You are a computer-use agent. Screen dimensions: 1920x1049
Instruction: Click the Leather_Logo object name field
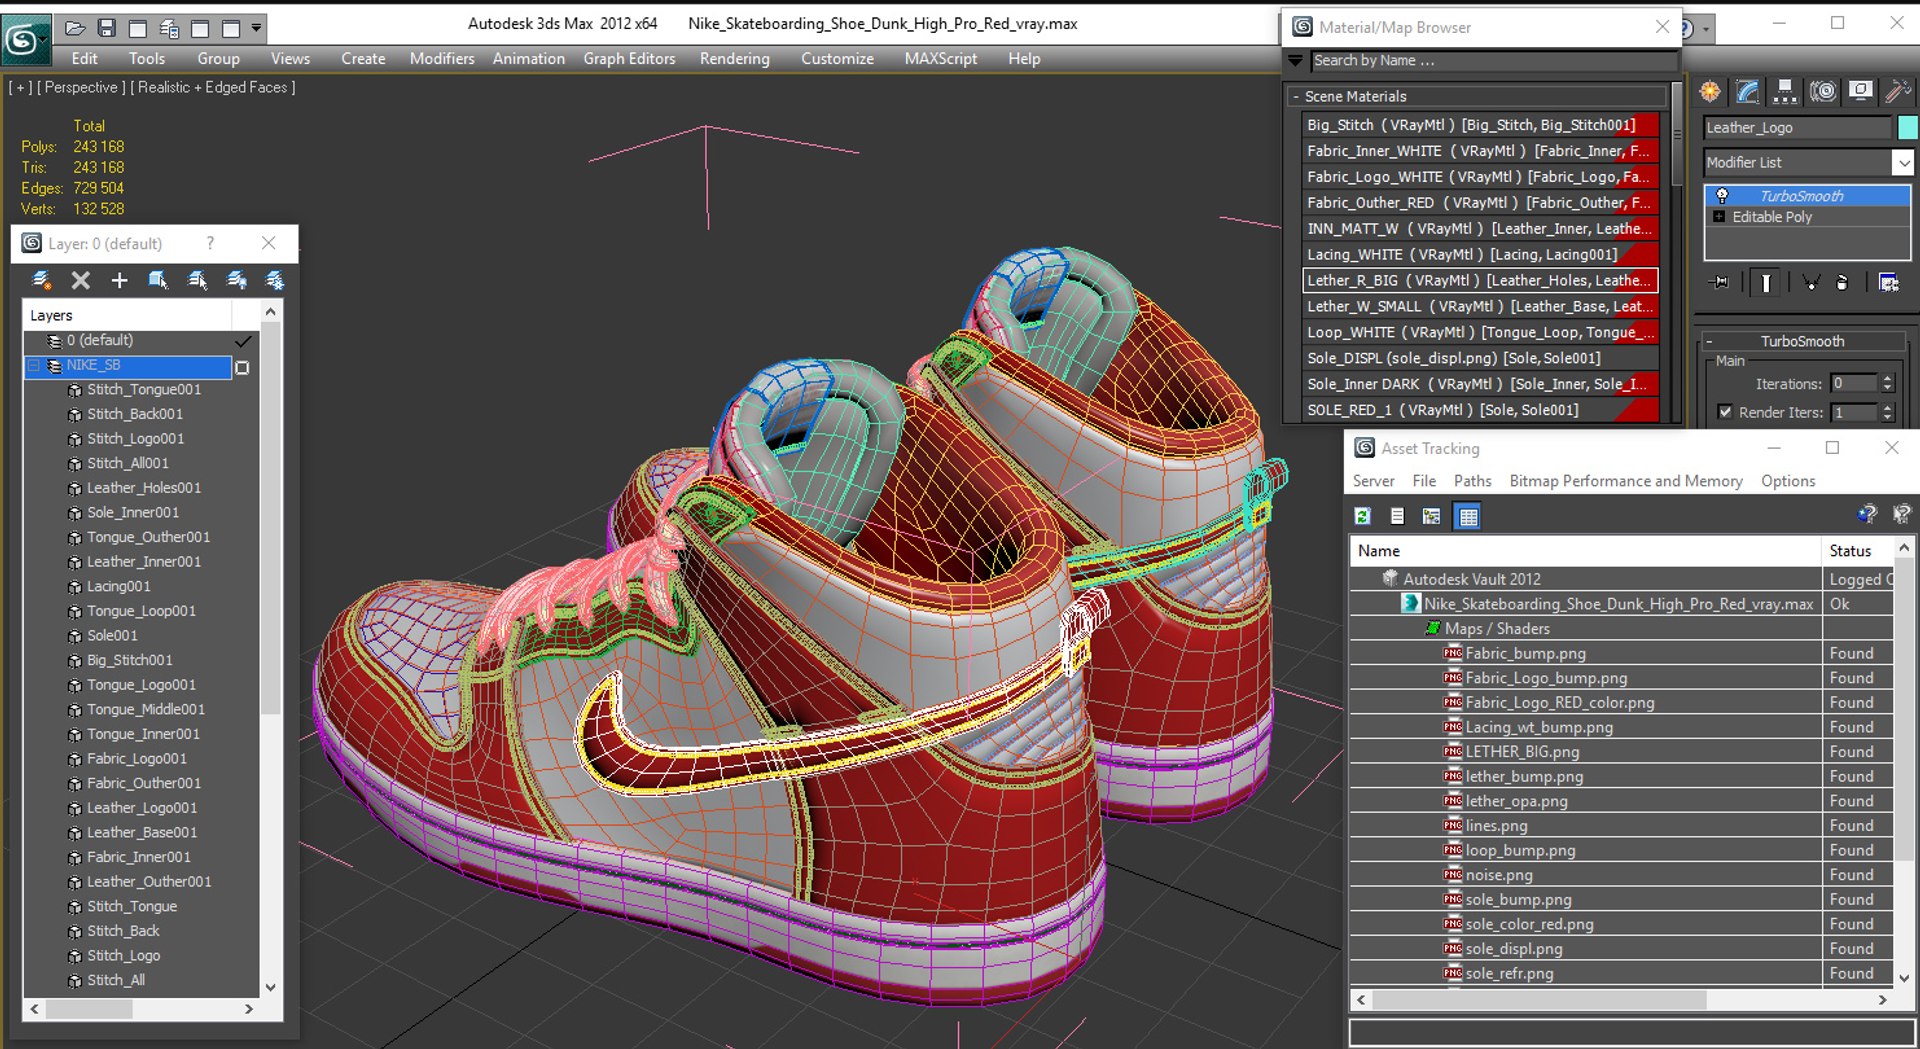(x=1798, y=127)
